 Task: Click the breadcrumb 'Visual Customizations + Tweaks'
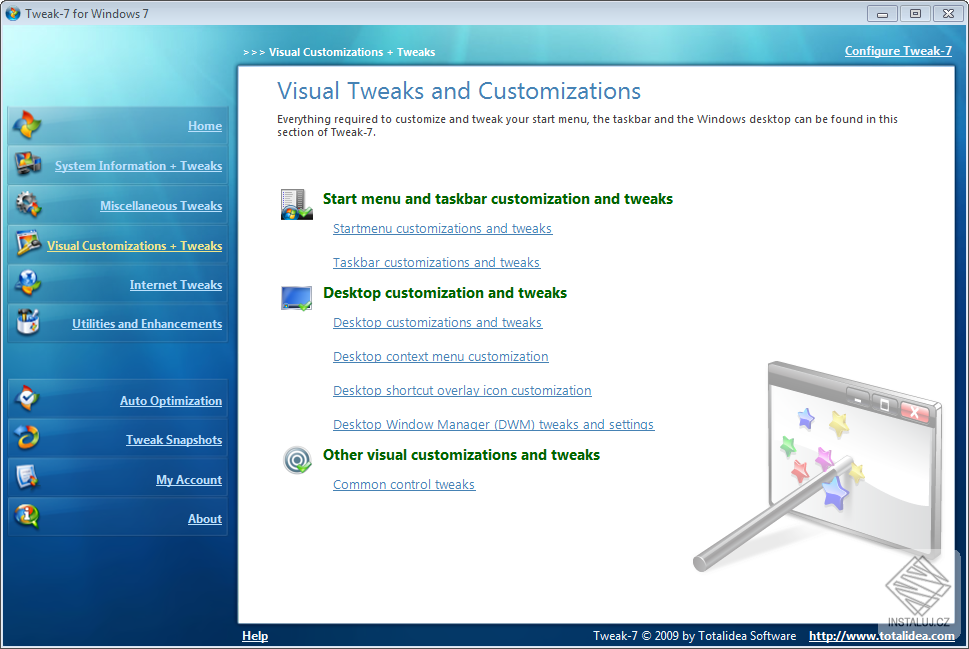(352, 53)
